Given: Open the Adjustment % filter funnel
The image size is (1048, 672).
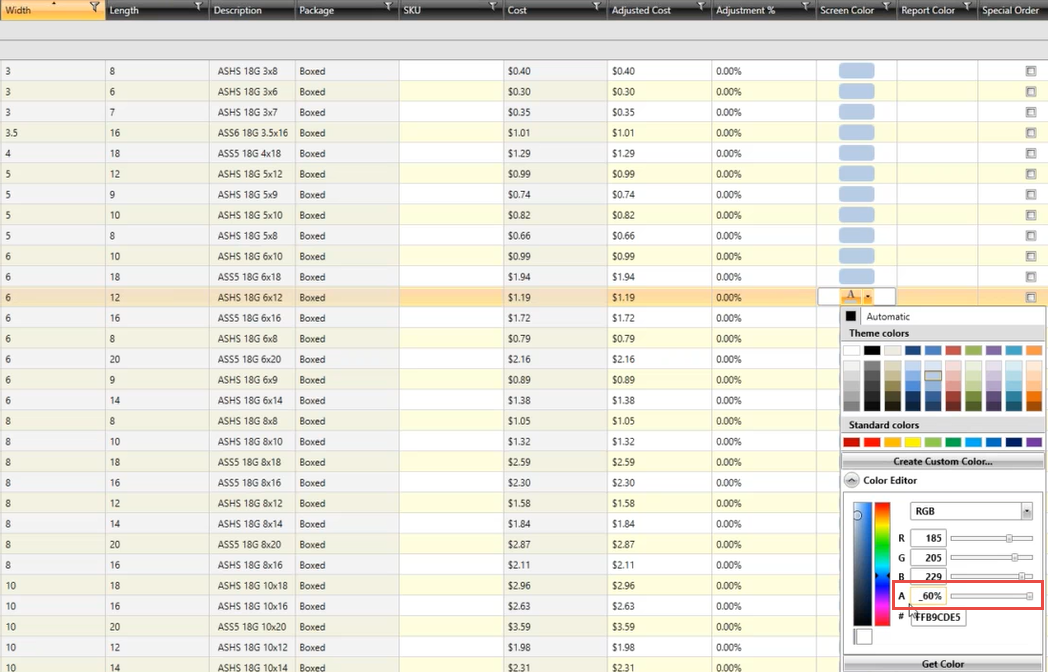Looking at the screenshot, I should (x=805, y=7).
